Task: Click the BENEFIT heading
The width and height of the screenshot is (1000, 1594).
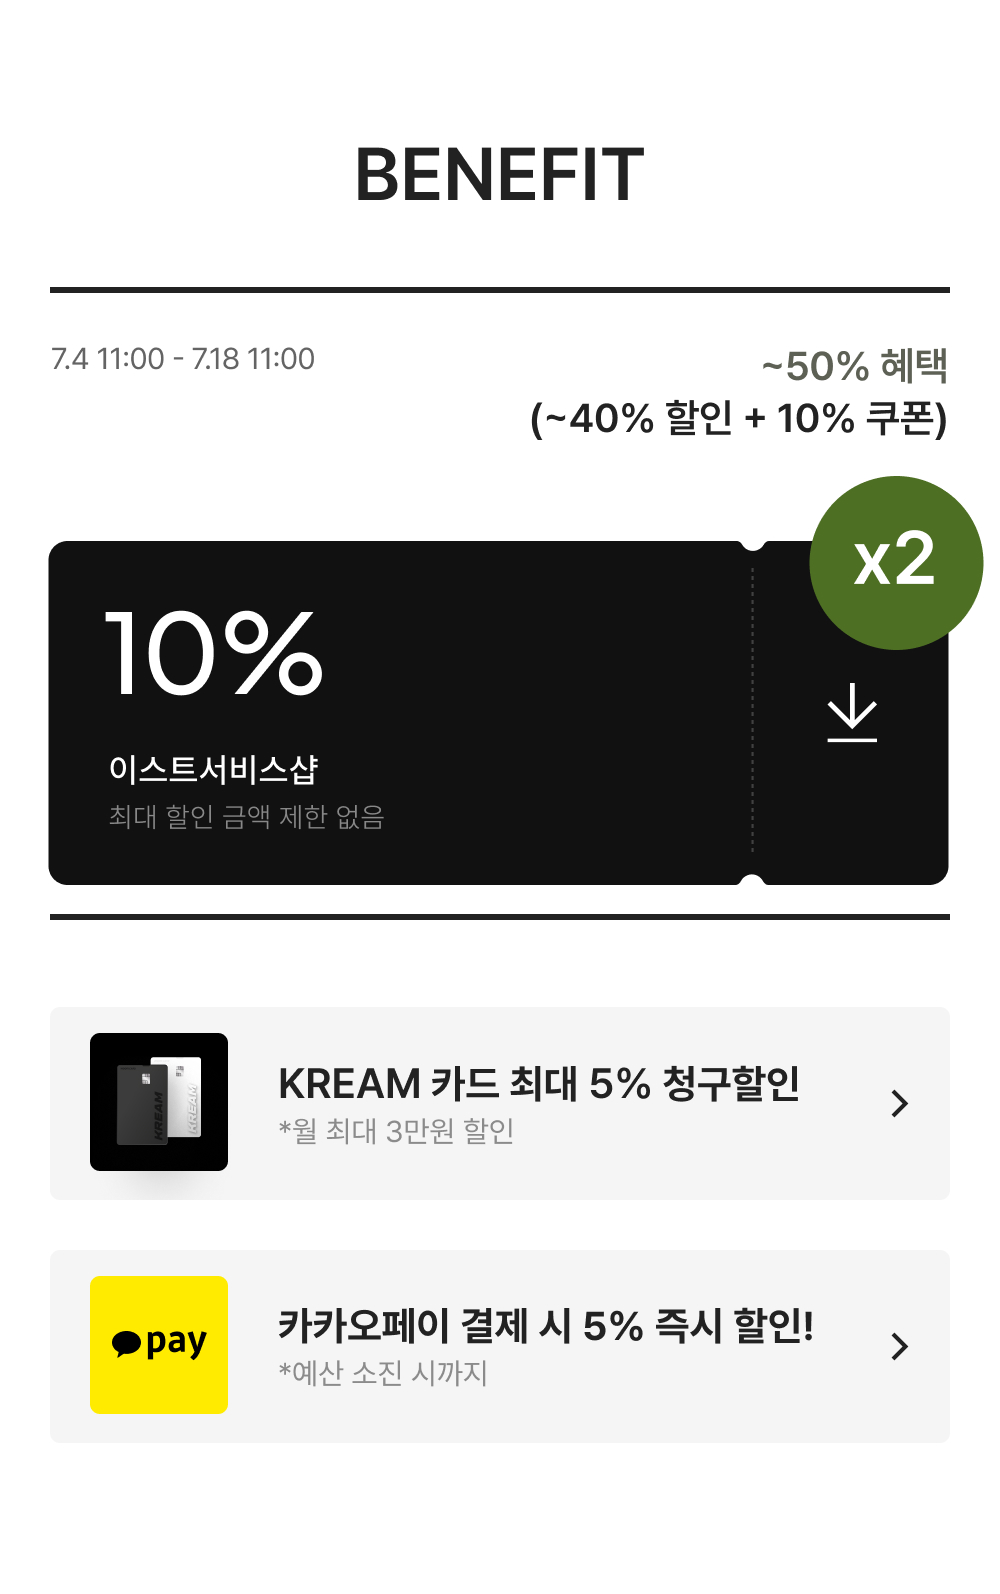Action: [499, 175]
